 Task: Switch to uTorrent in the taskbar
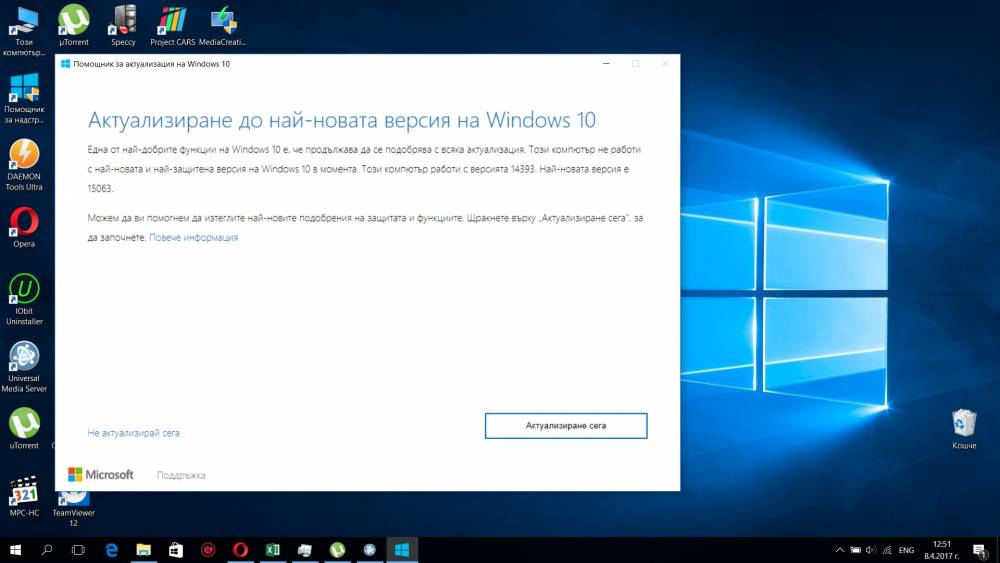coord(337,550)
